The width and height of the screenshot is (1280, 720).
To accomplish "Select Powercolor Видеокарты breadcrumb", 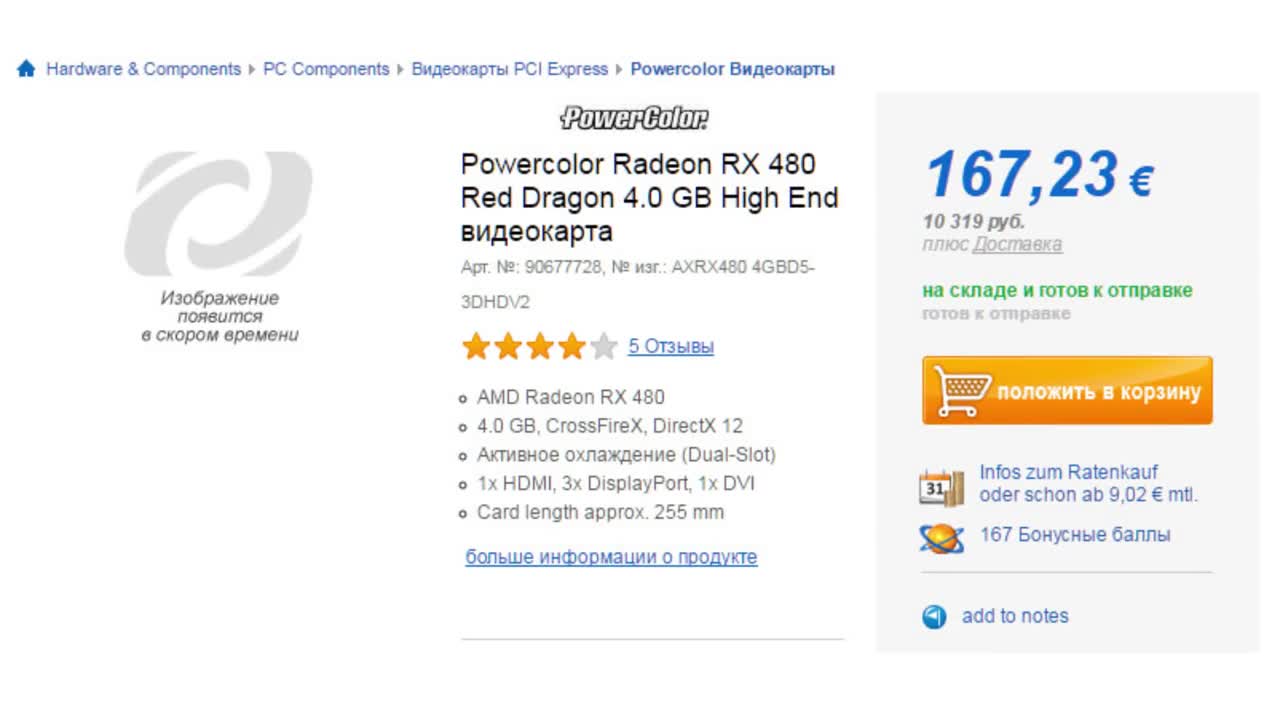I will (733, 69).
